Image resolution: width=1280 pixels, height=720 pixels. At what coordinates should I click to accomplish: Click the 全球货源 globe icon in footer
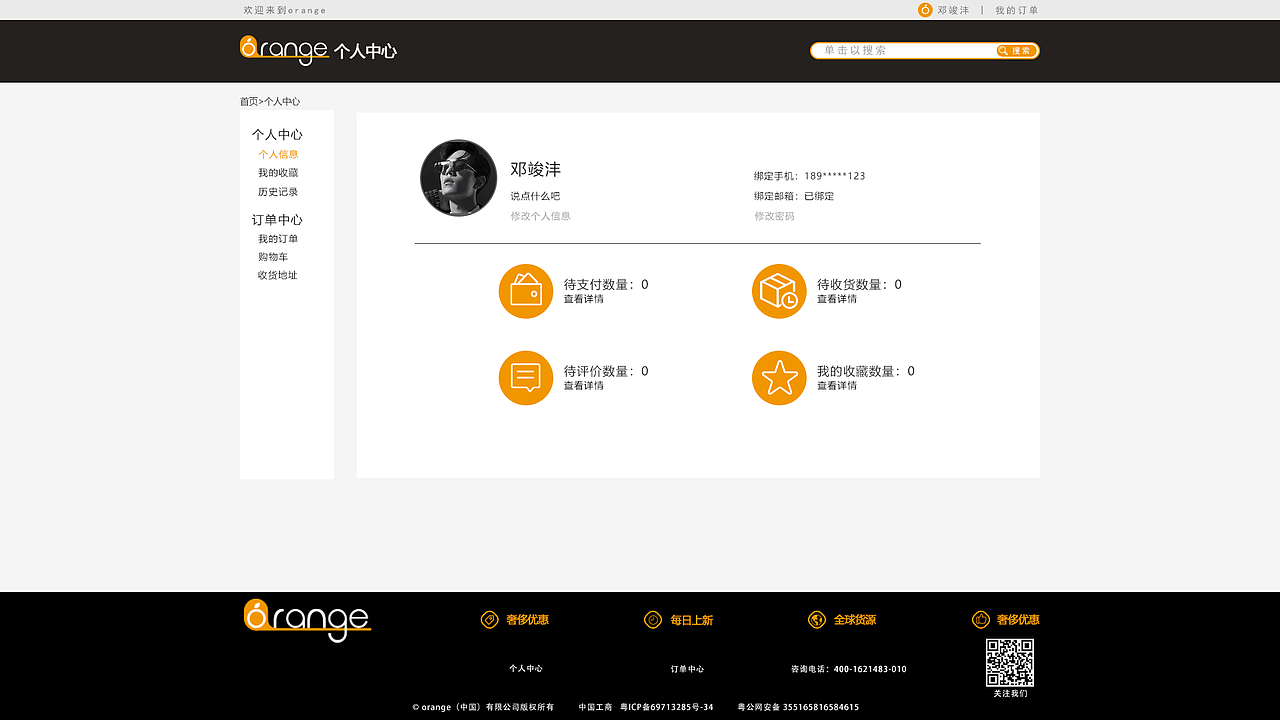click(x=817, y=620)
